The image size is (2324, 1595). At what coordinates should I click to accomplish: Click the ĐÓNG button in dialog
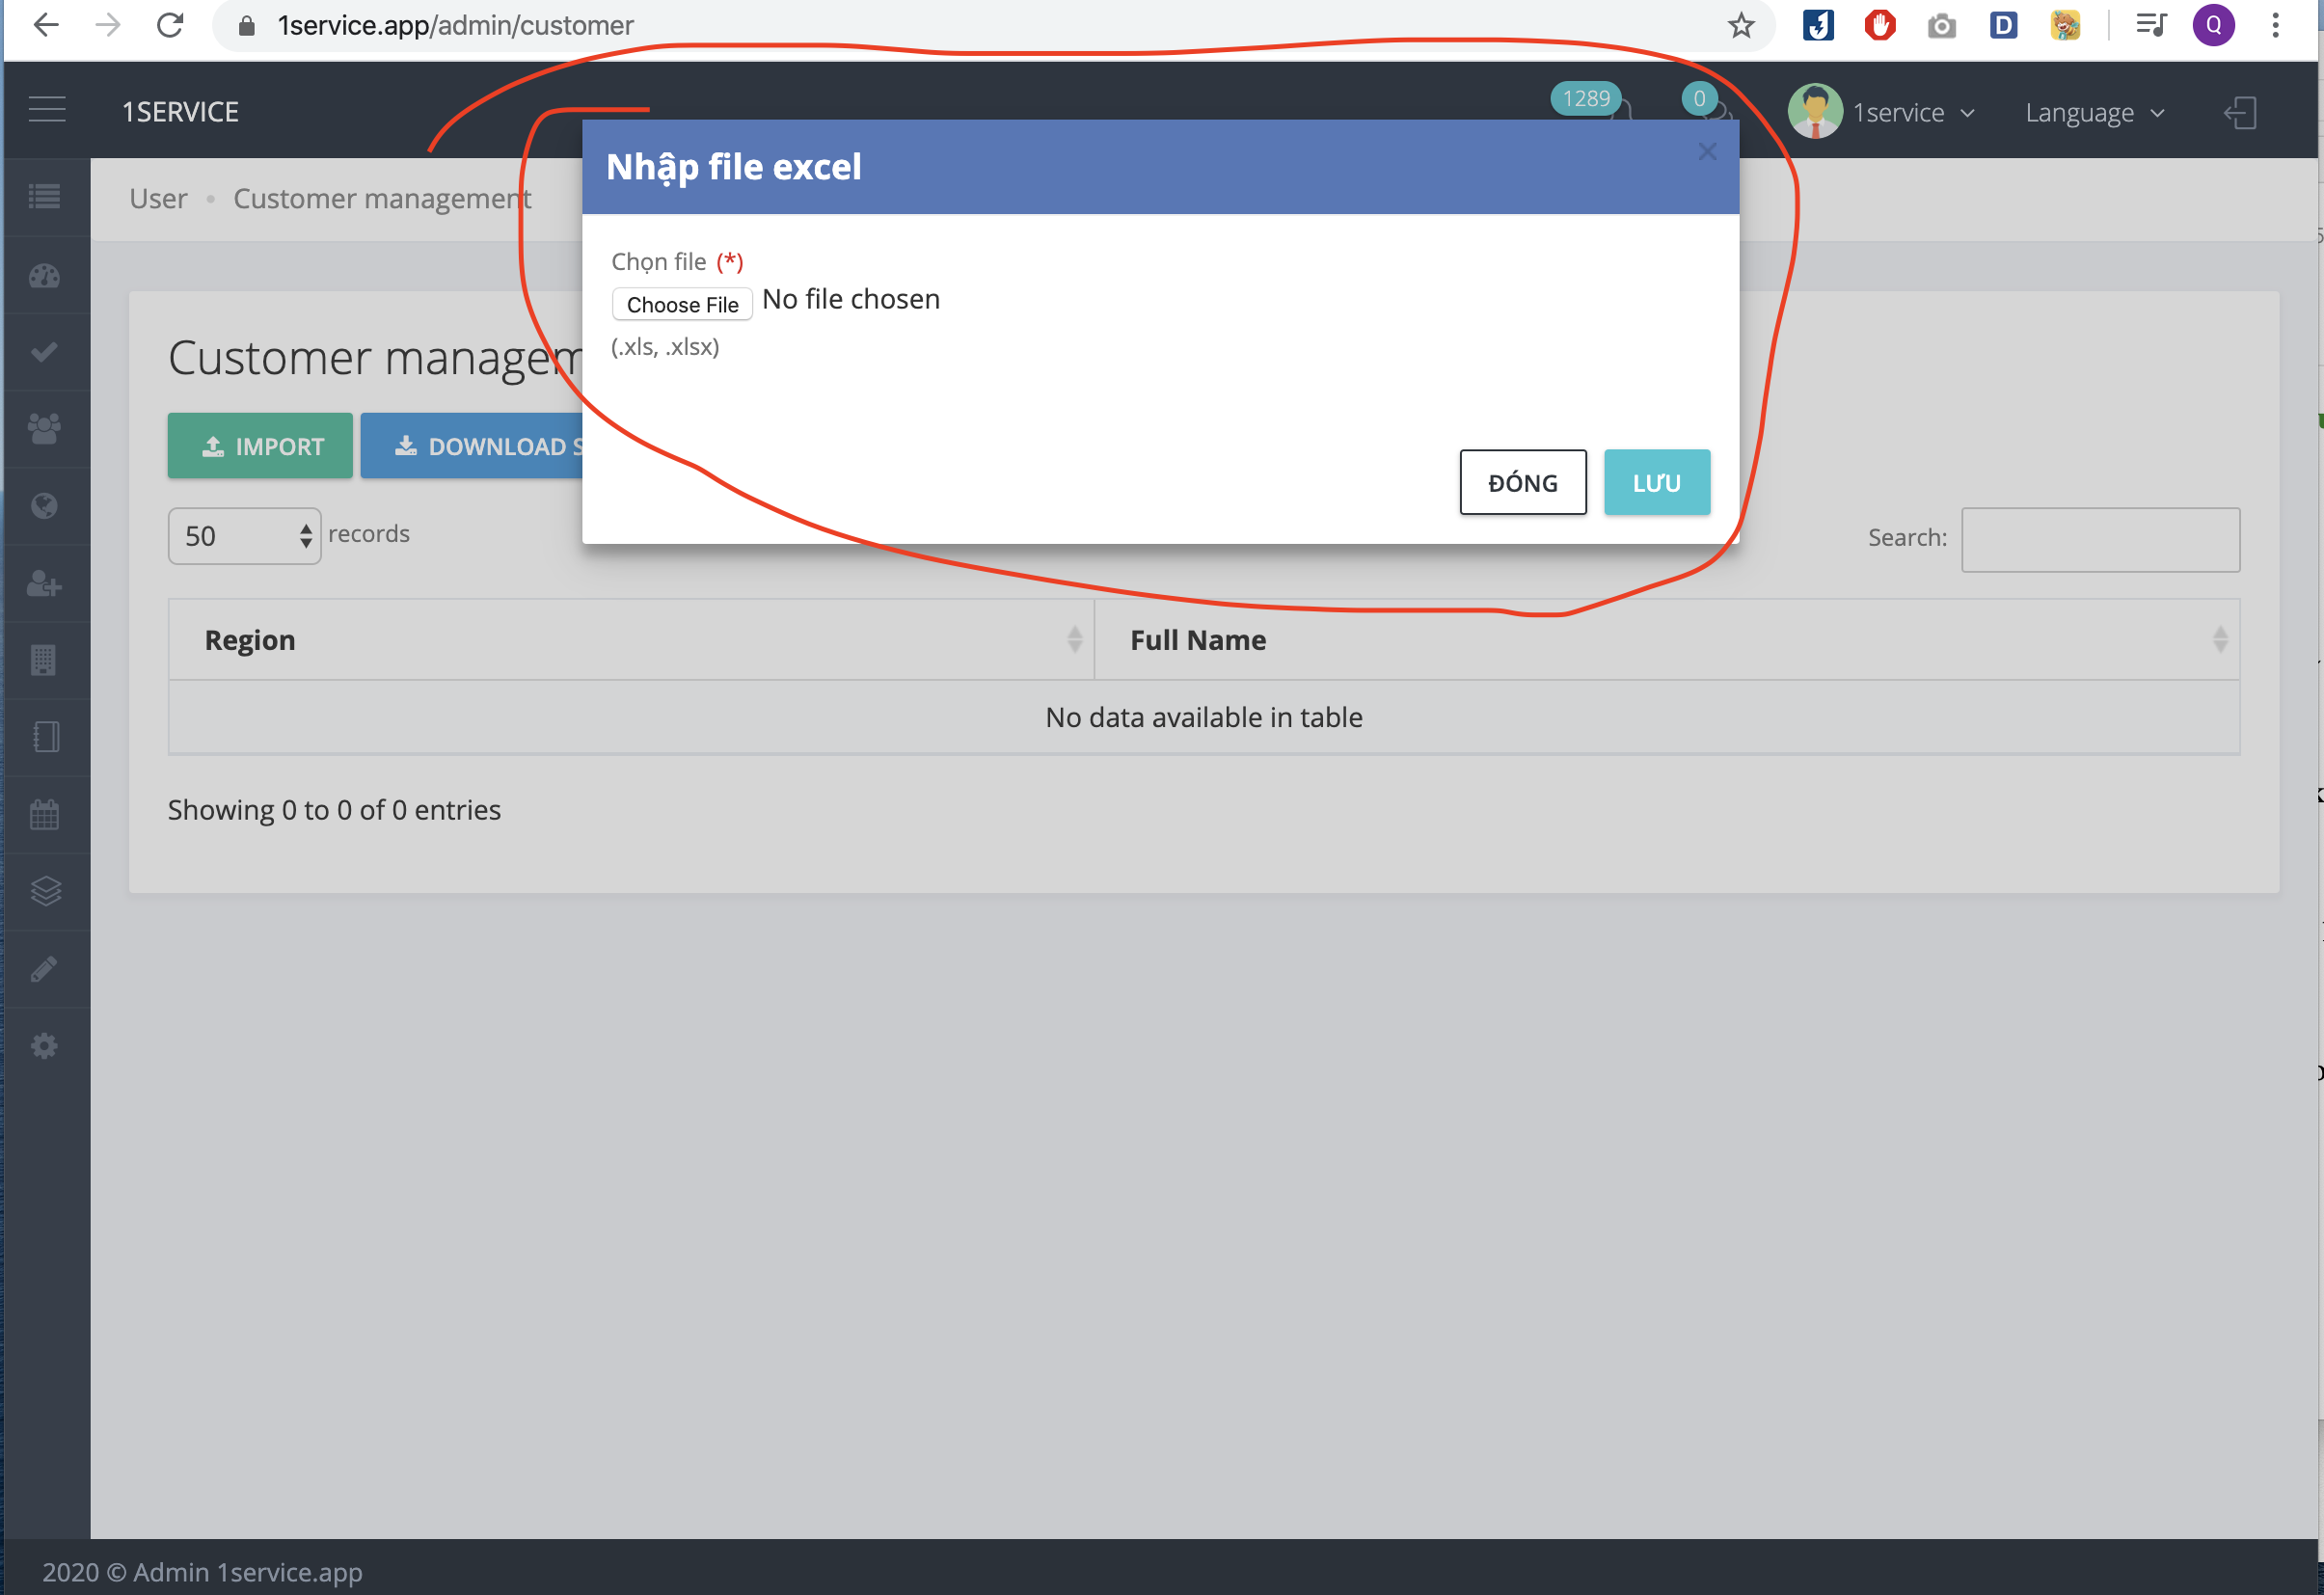pyautogui.click(x=1522, y=483)
